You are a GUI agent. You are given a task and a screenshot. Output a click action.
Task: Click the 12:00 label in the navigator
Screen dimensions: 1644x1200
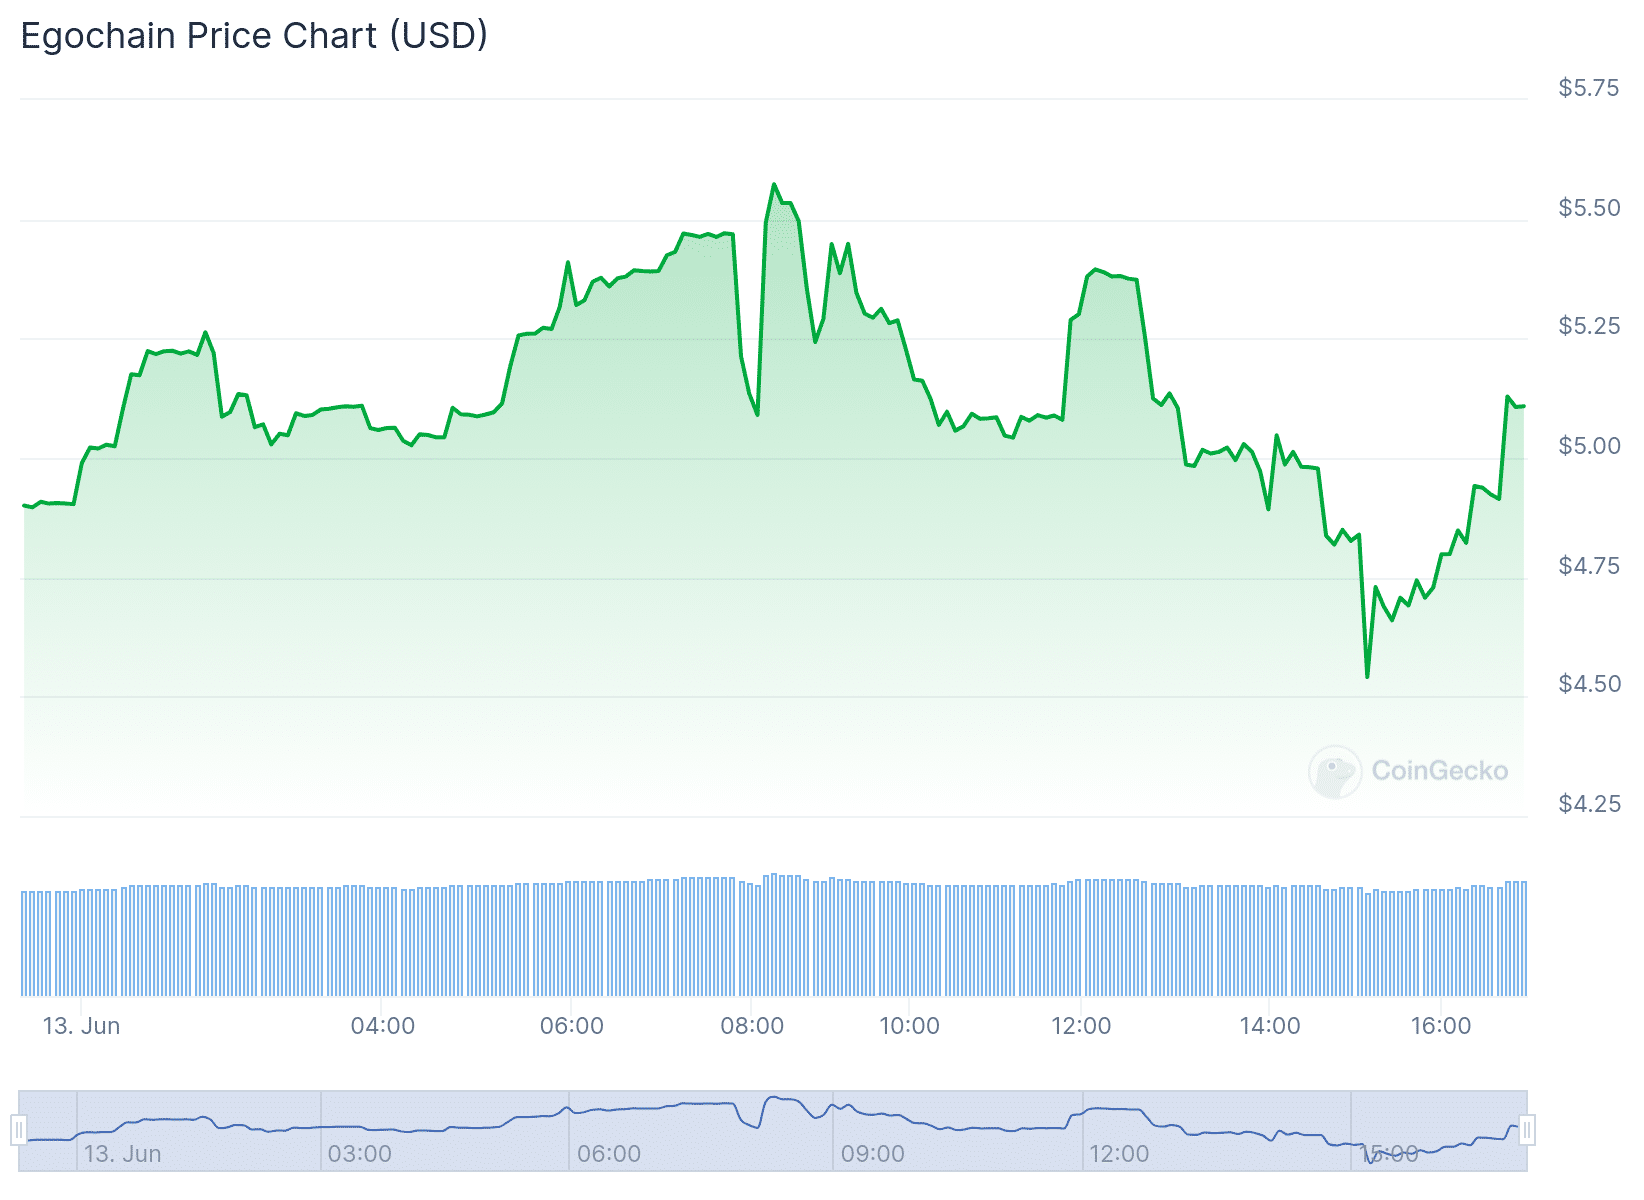point(1119,1154)
